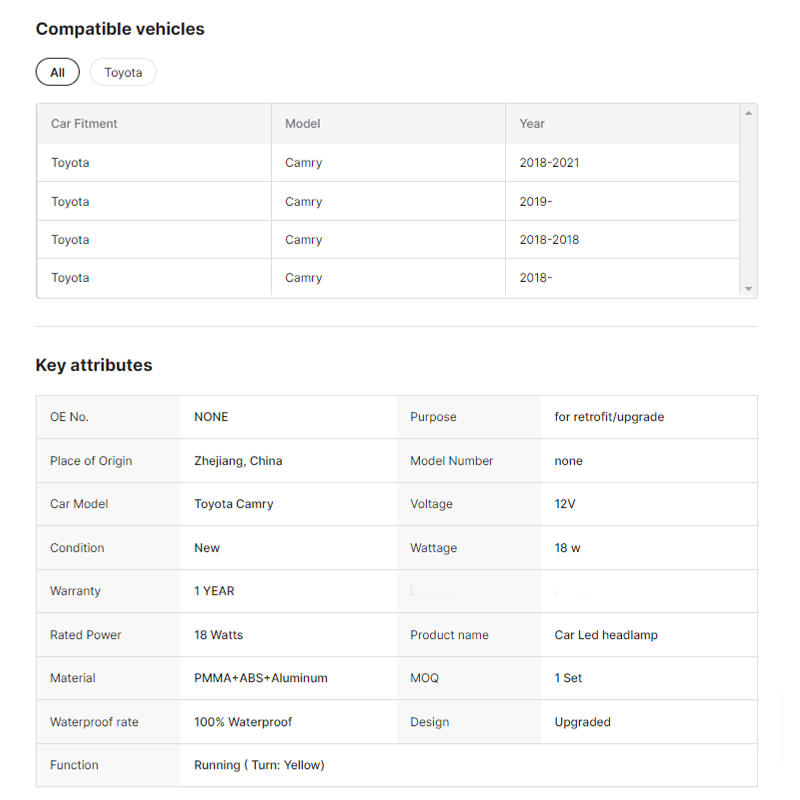Select the Camry 2018-2021 year cell
This screenshot has width=800, height=800.
pos(549,163)
